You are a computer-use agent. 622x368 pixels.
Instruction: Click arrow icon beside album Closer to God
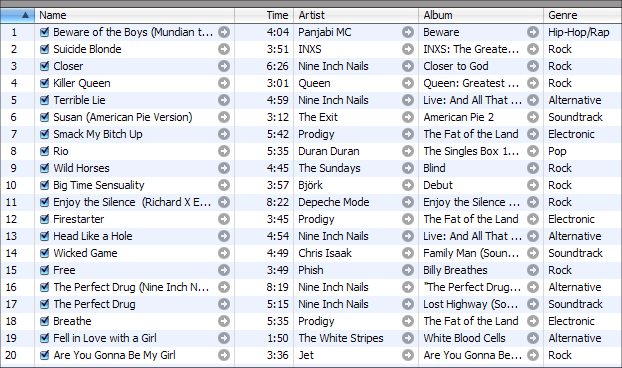(533, 66)
